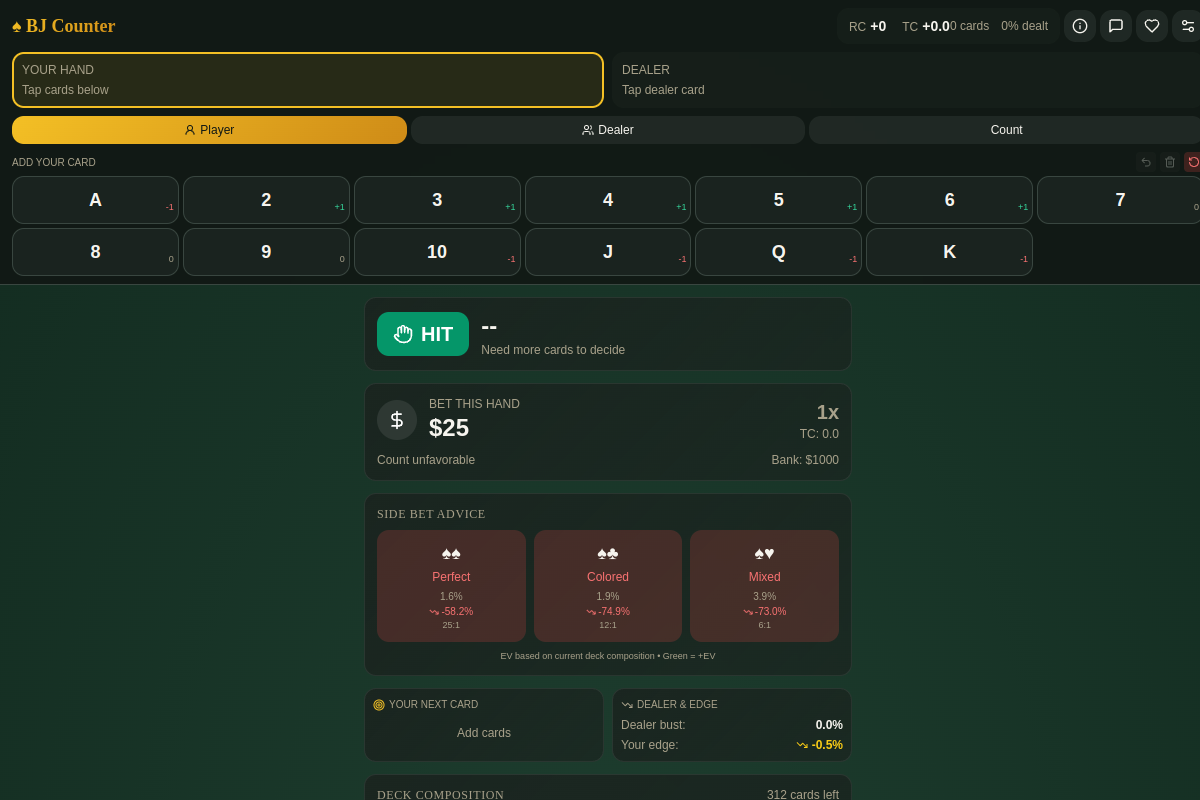Add an Ace card

click(x=95, y=200)
